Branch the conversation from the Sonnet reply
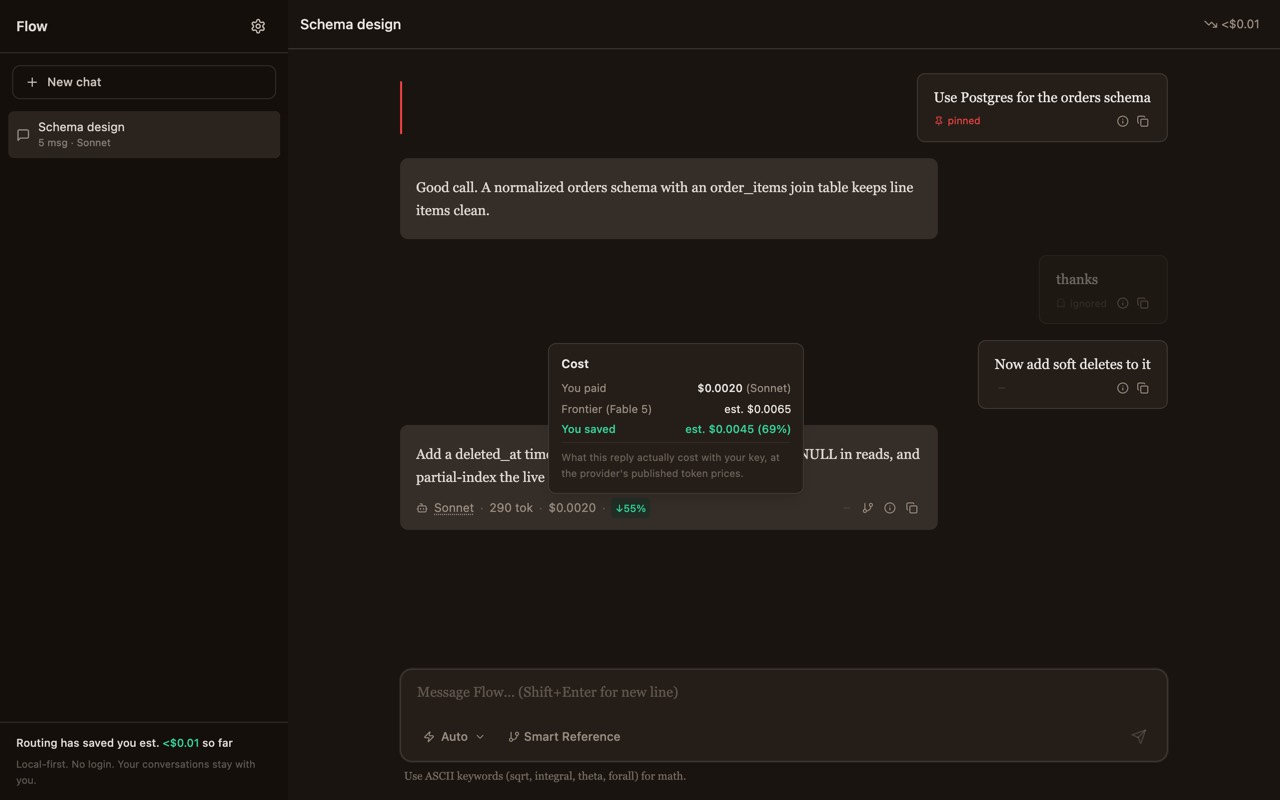 (868, 508)
